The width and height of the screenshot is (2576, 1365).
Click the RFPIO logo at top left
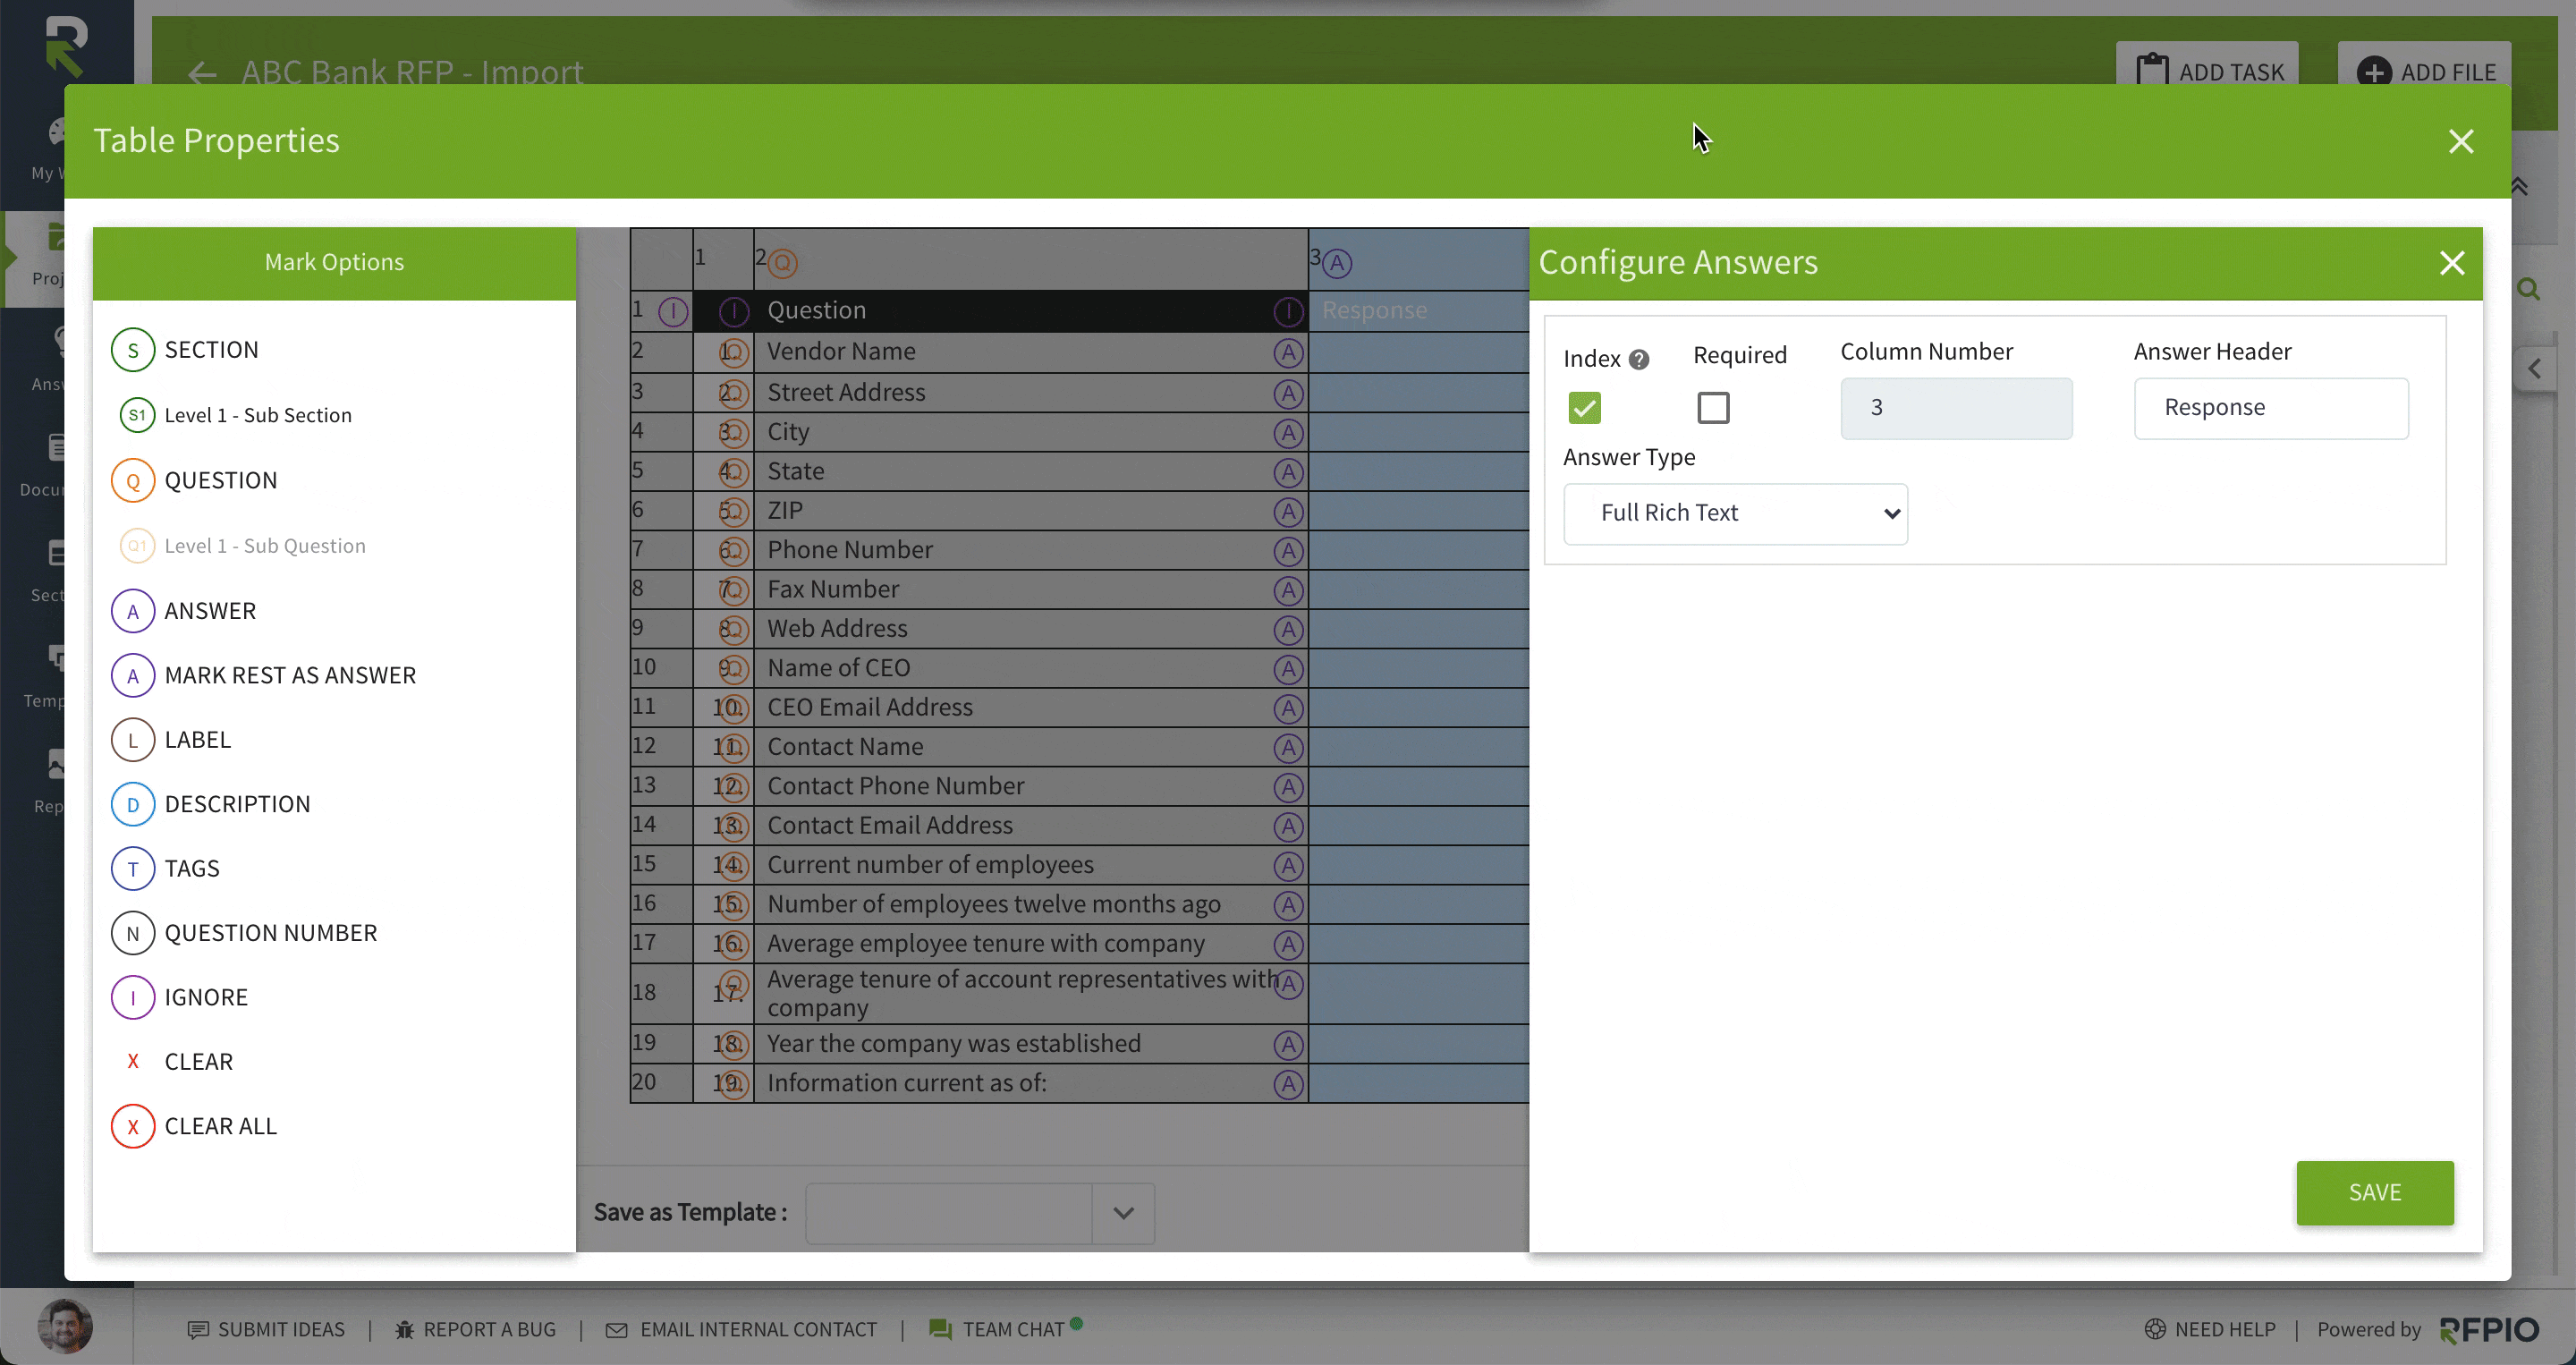(66, 46)
